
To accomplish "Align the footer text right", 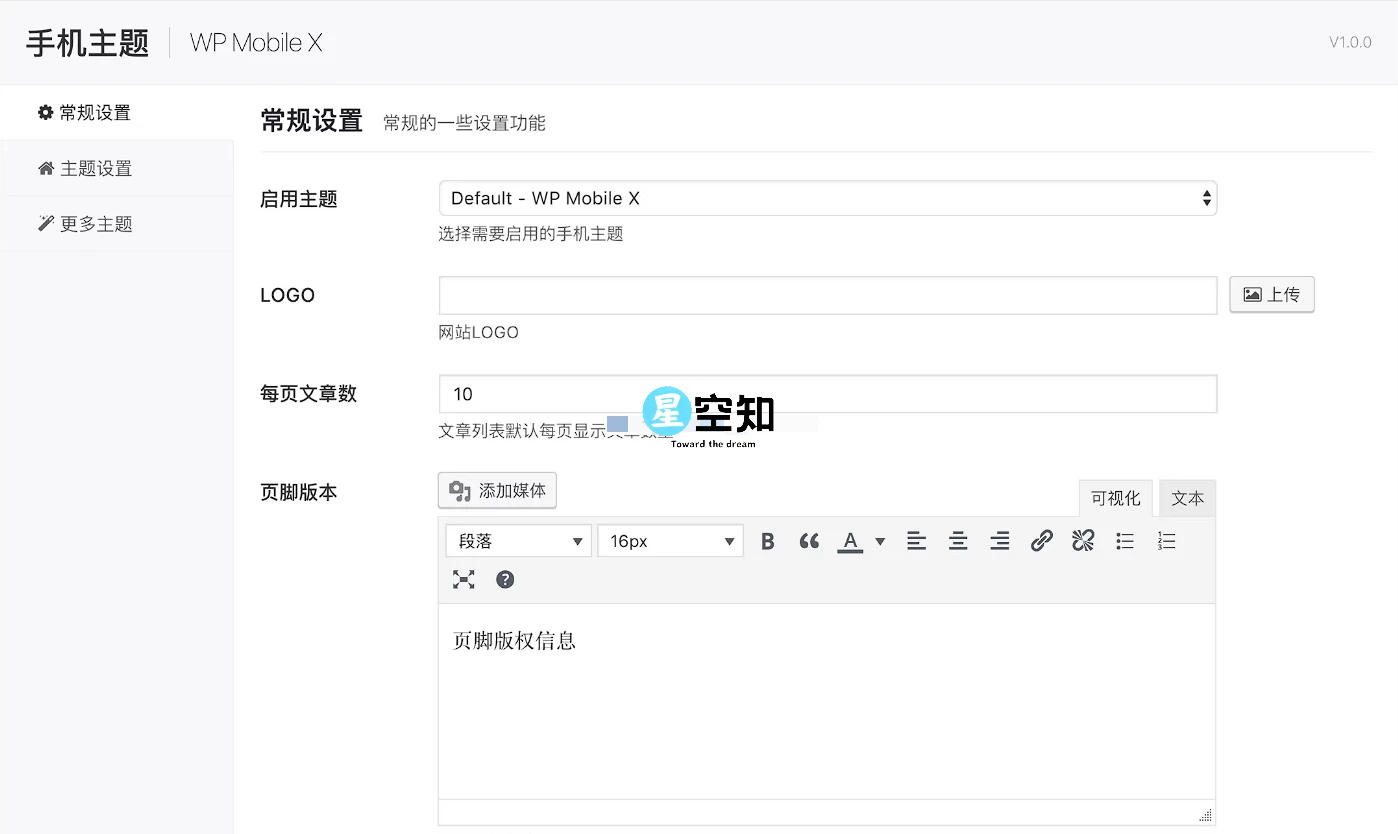I will click(999, 540).
